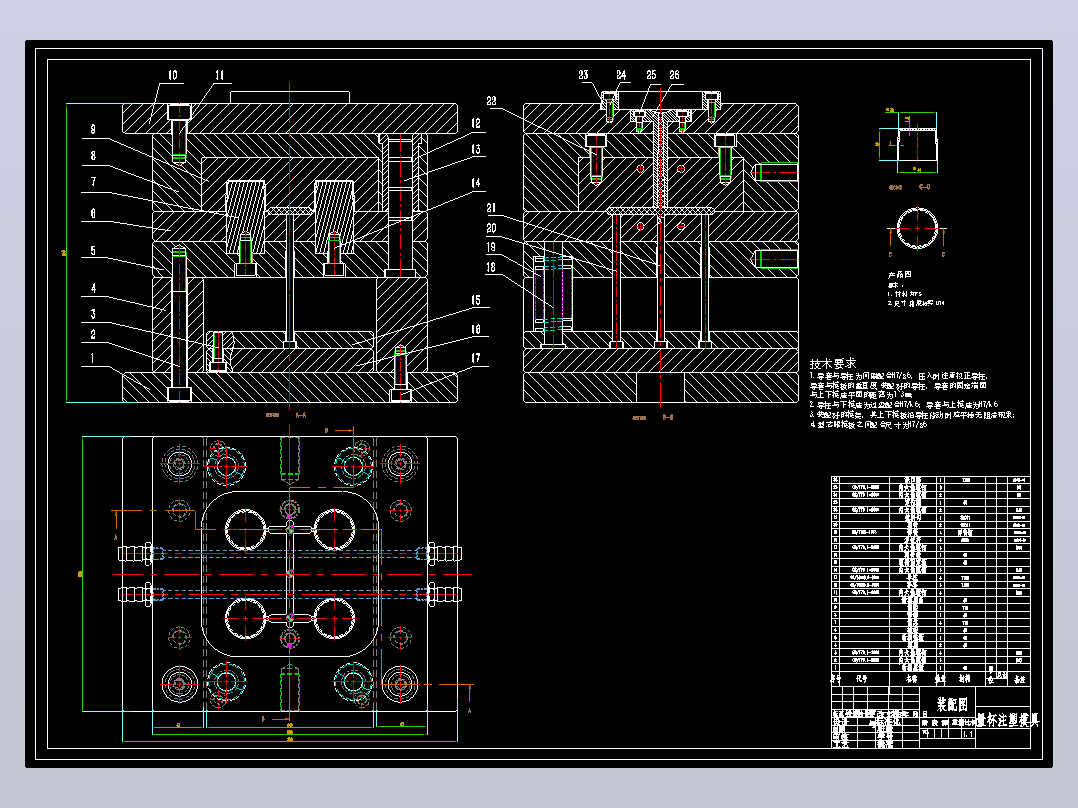Click the callout number 2
Viewport: 1078px width, 808px height.
[x=93, y=335]
